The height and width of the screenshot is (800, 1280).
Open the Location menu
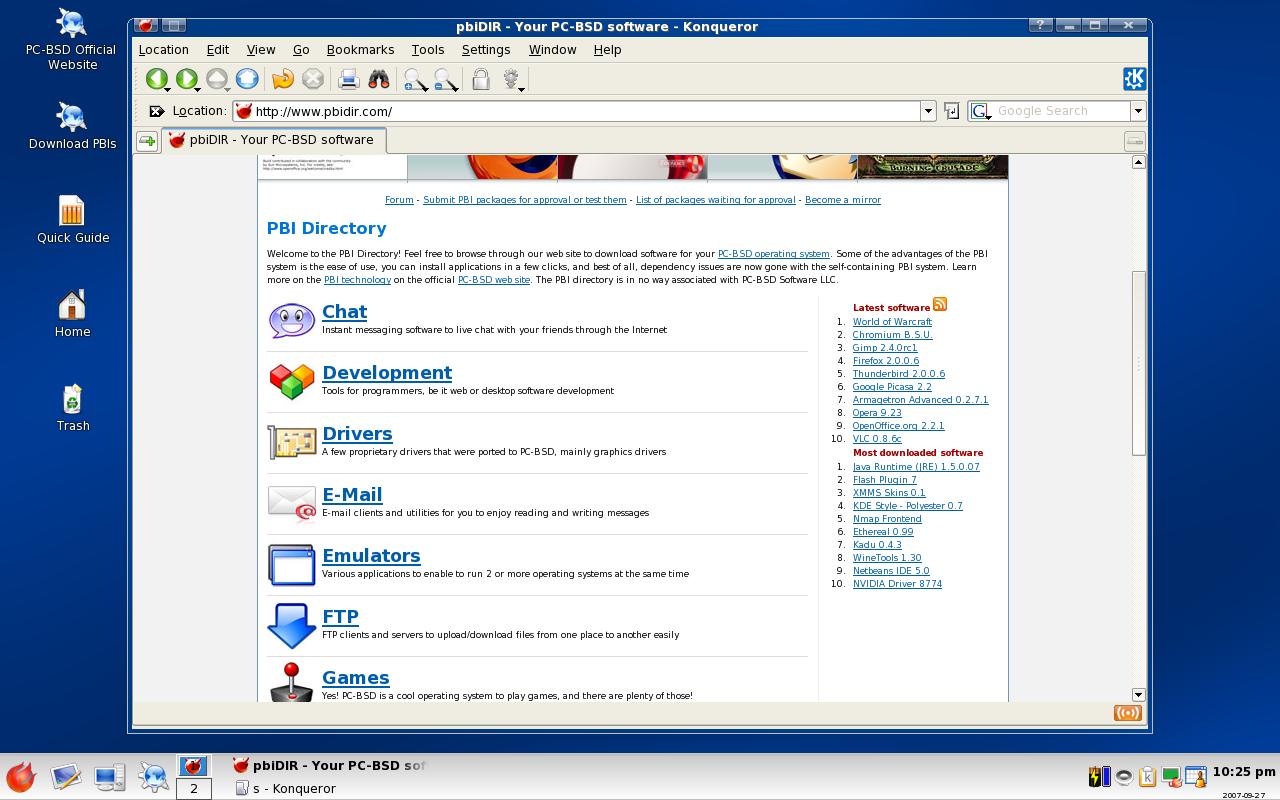164,49
